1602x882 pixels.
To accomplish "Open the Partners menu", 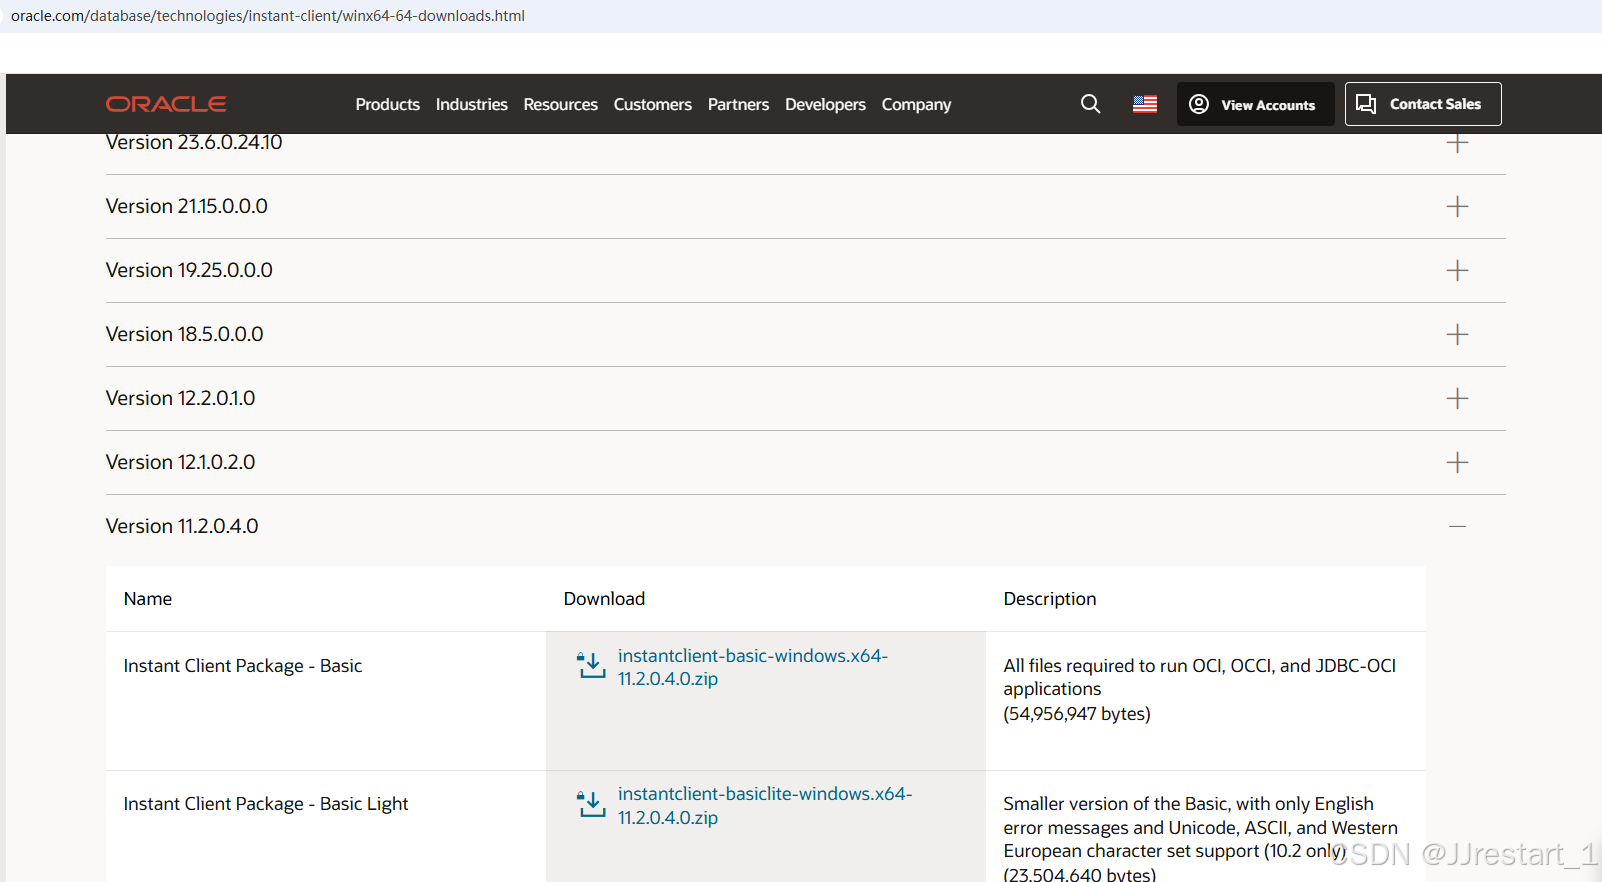I will [x=738, y=104].
